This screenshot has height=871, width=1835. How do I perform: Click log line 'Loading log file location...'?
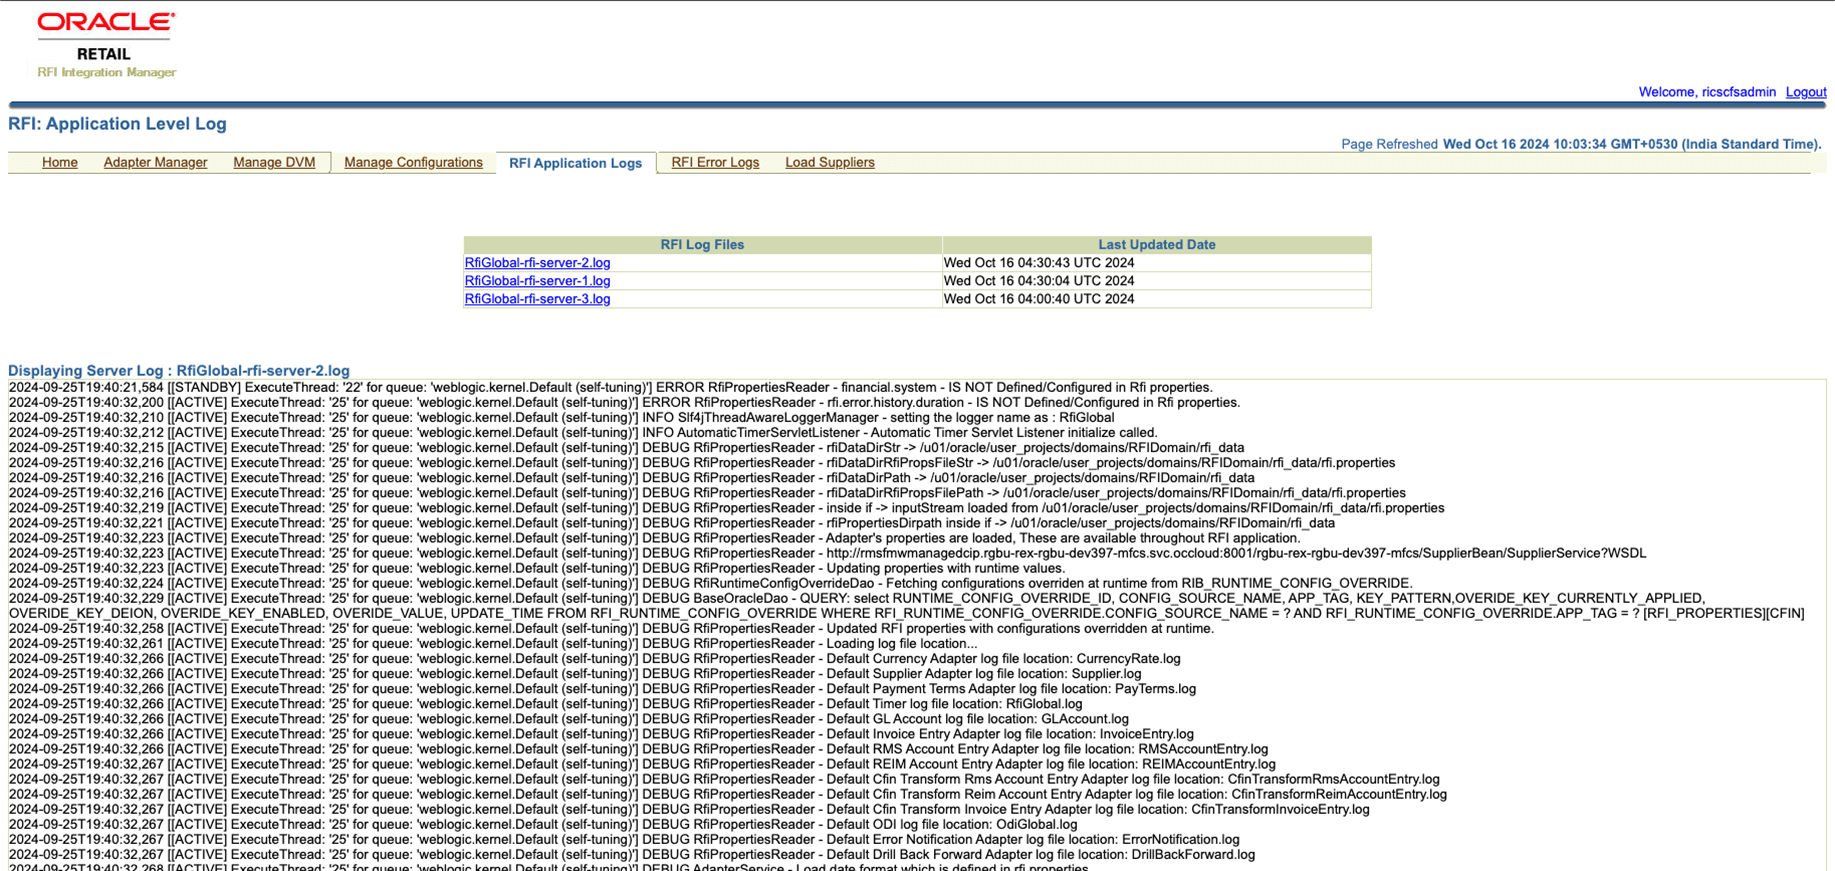click(x=493, y=644)
